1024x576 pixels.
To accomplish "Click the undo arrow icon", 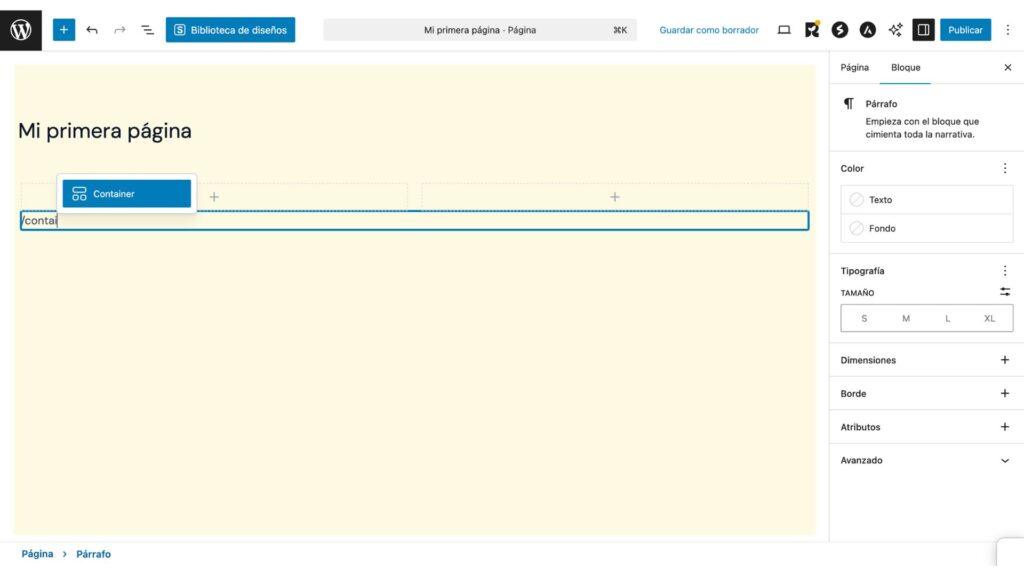I will [x=92, y=30].
